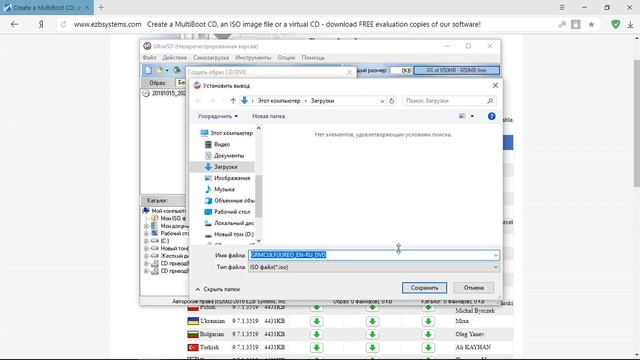The height and width of the screenshot is (360, 640).
Task: Click first download arrow in Turkish row
Action: click(x=316, y=347)
